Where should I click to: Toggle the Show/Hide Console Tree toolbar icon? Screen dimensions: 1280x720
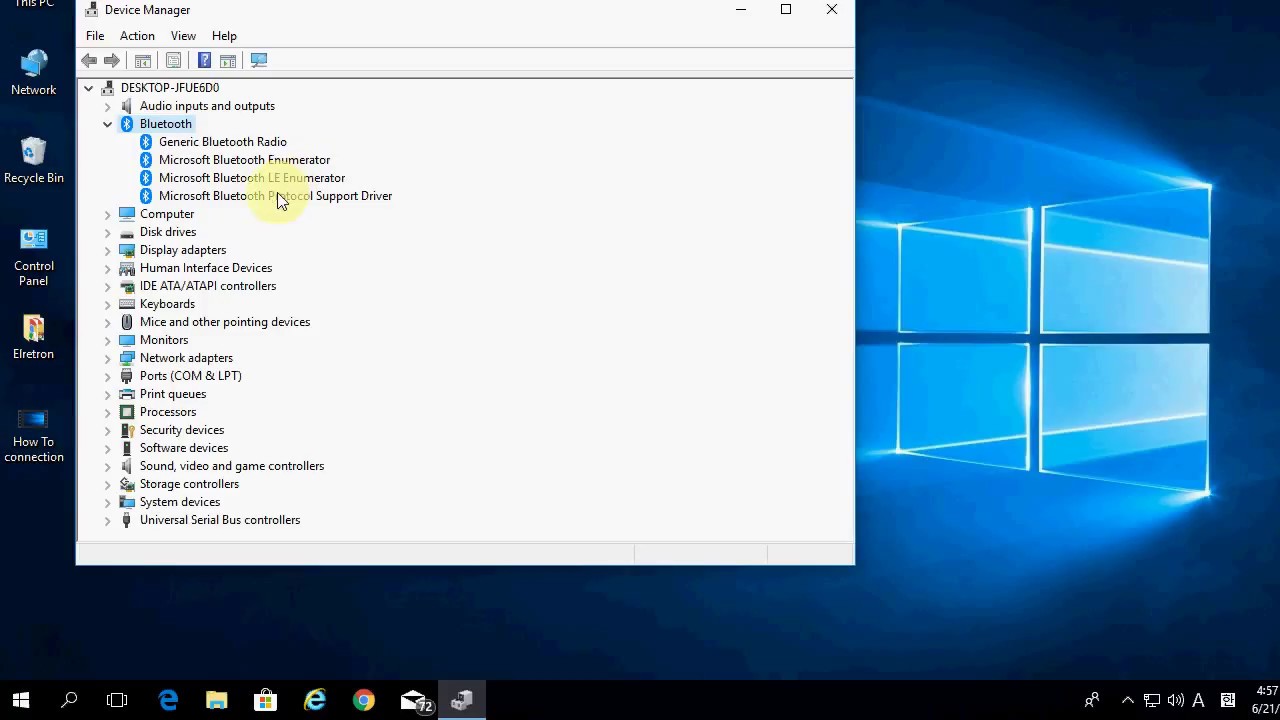[143, 61]
